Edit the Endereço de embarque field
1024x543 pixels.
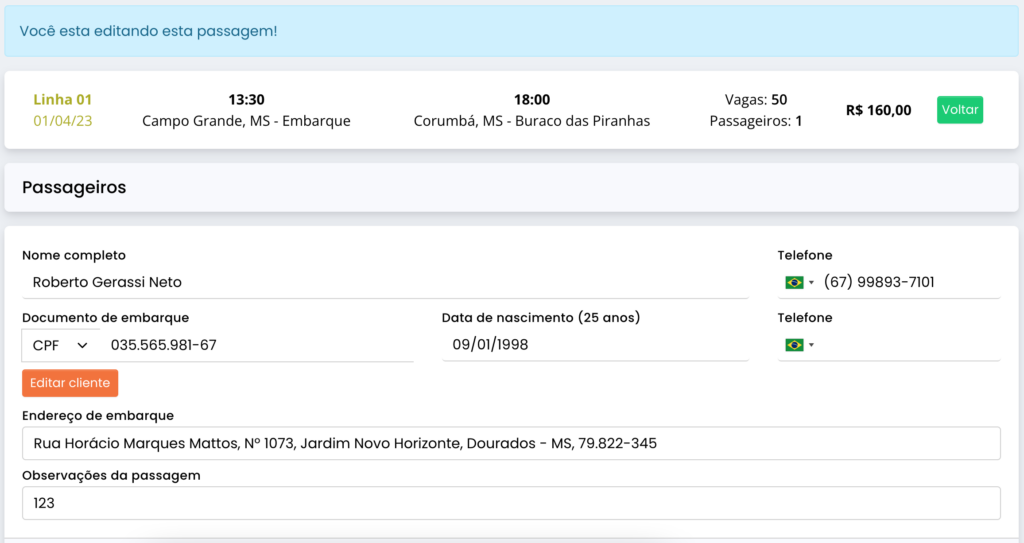pos(511,443)
